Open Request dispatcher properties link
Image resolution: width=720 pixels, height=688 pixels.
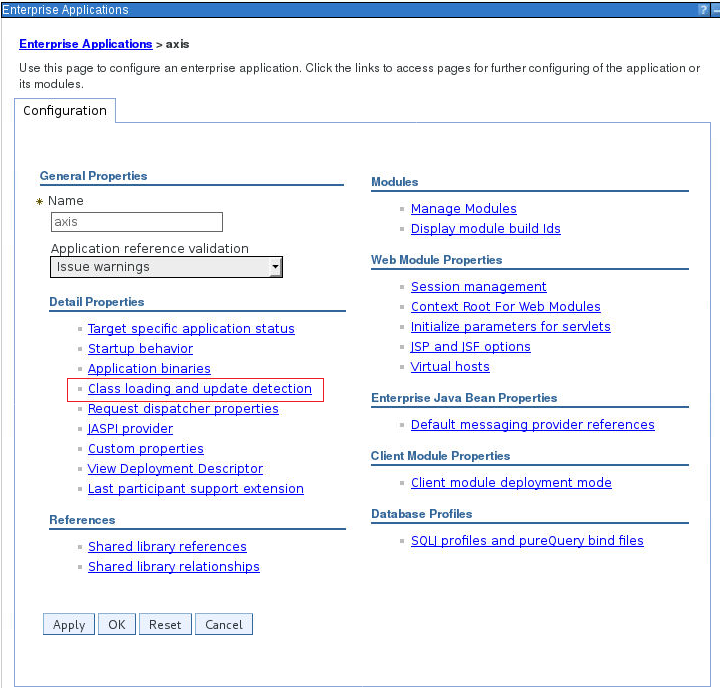coord(183,409)
